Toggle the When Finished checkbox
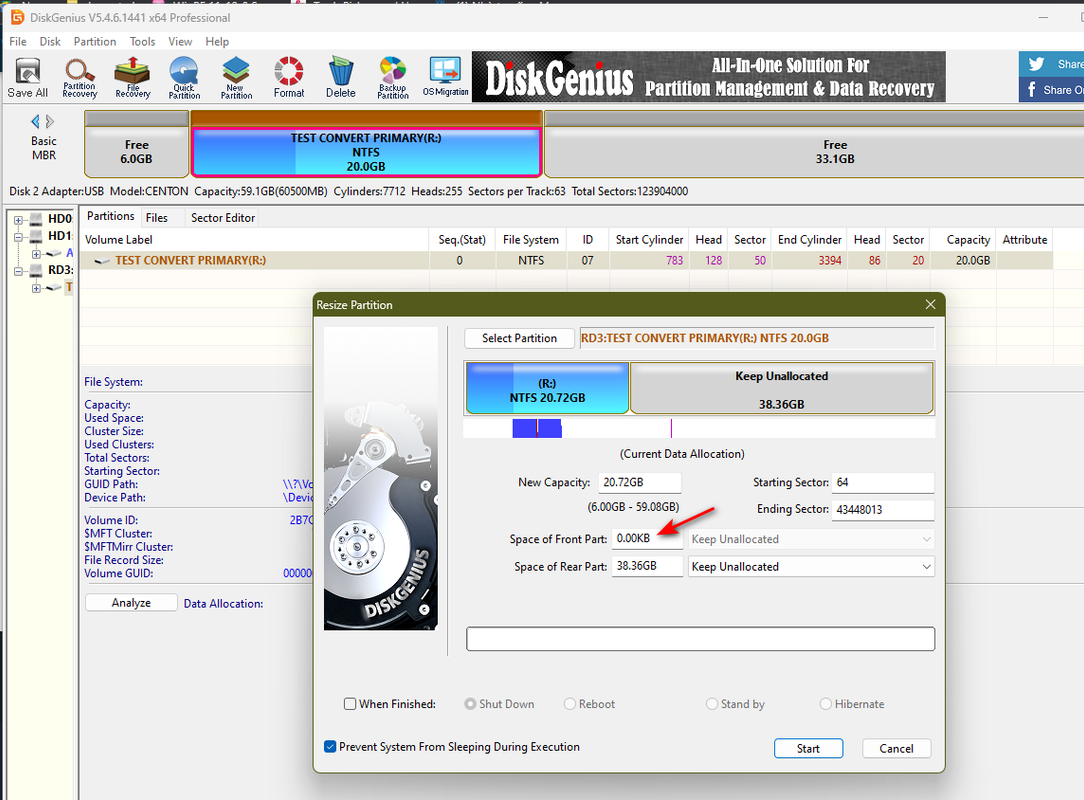 click(350, 704)
